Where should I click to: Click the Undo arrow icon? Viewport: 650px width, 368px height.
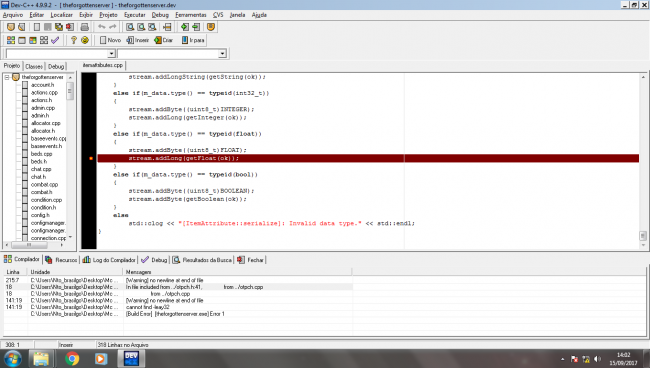[x=102, y=27]
